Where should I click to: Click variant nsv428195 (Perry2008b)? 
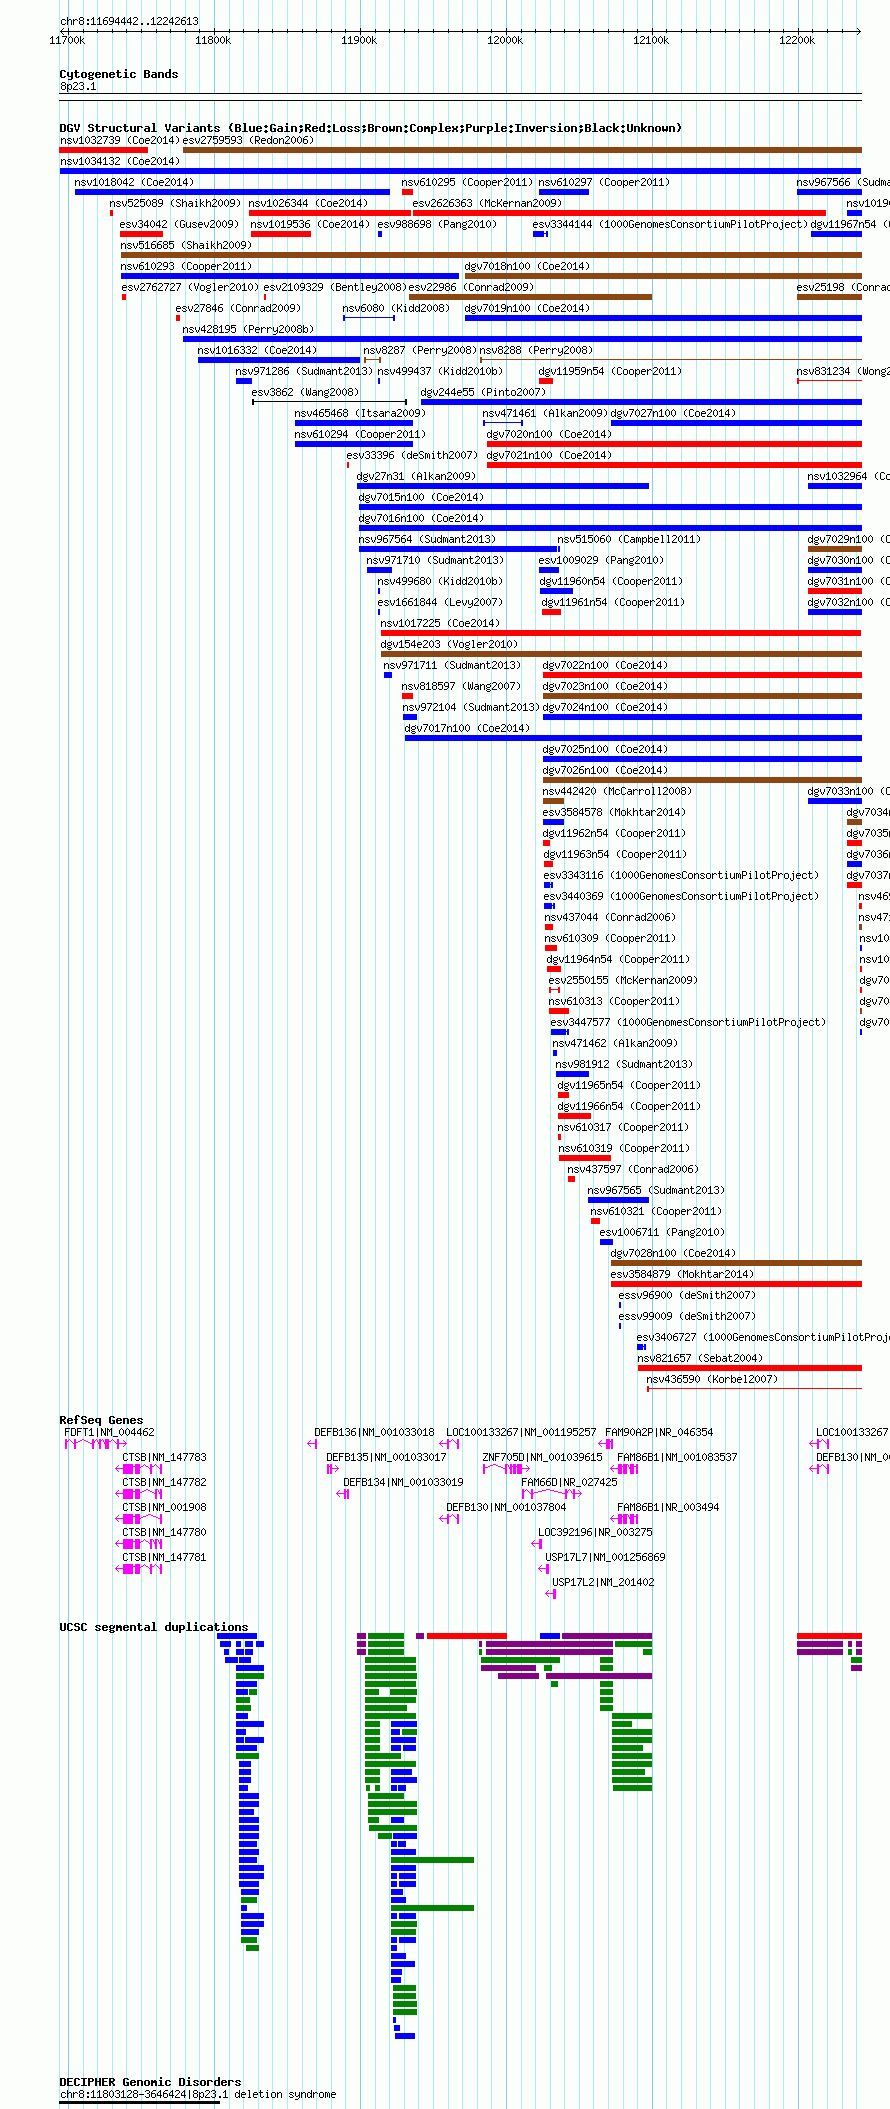point(248,329)
